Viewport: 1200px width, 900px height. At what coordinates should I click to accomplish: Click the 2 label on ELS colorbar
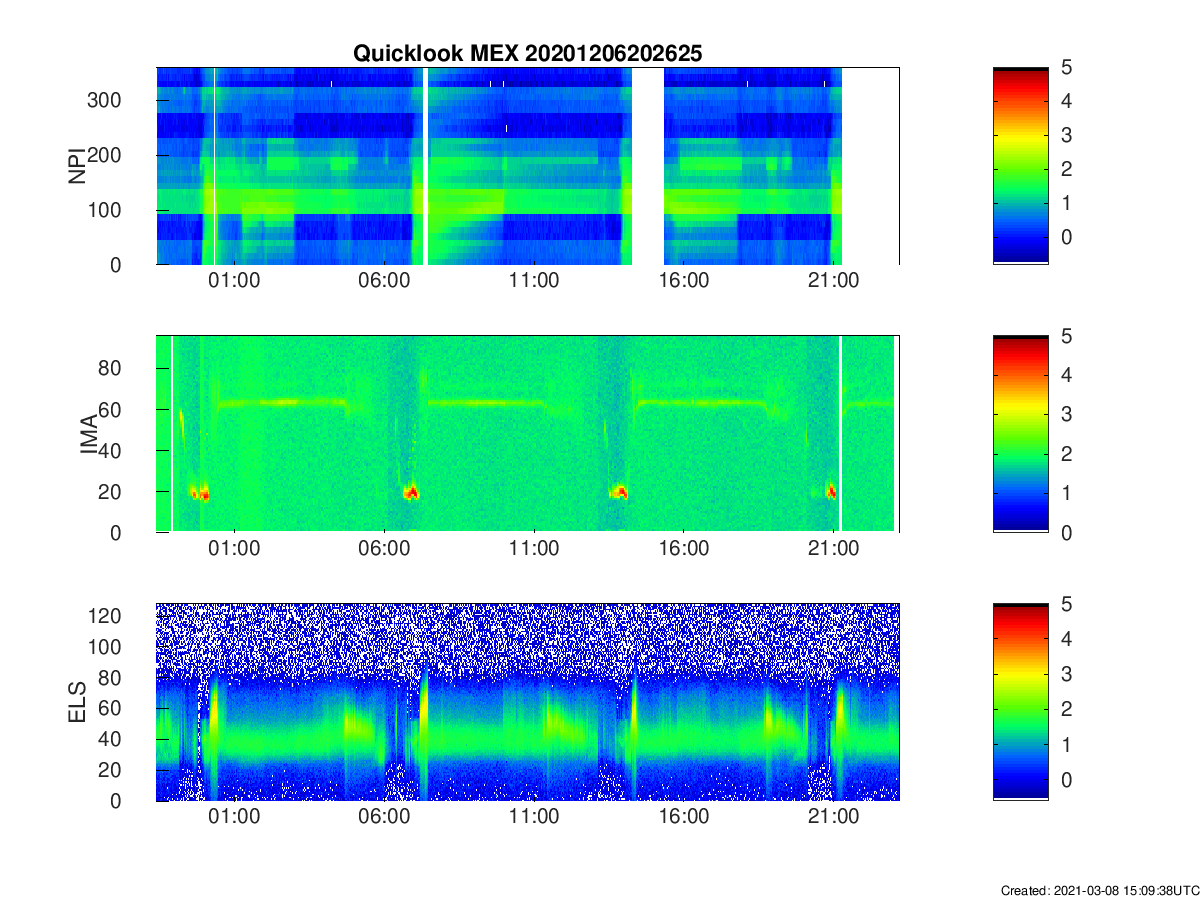coord(1065,709)
